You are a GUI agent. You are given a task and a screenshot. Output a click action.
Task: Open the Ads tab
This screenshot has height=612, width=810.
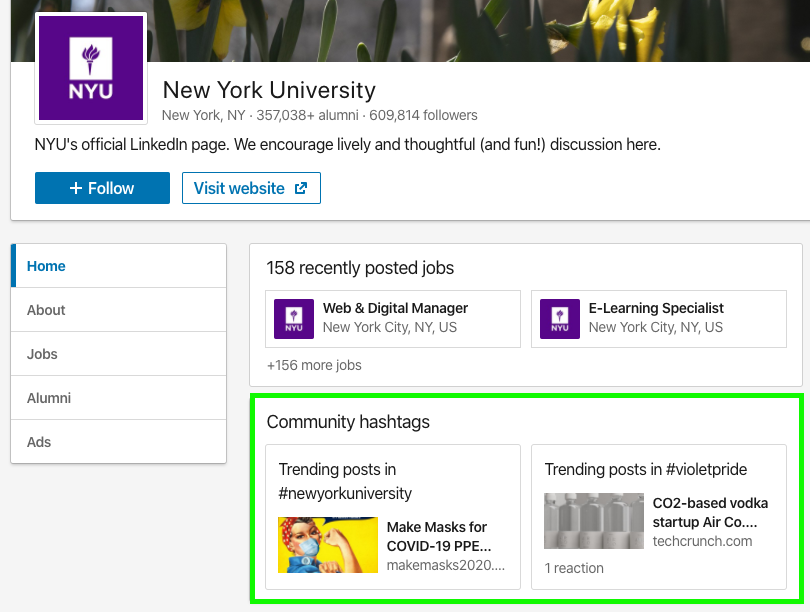(x=119, y=442)
